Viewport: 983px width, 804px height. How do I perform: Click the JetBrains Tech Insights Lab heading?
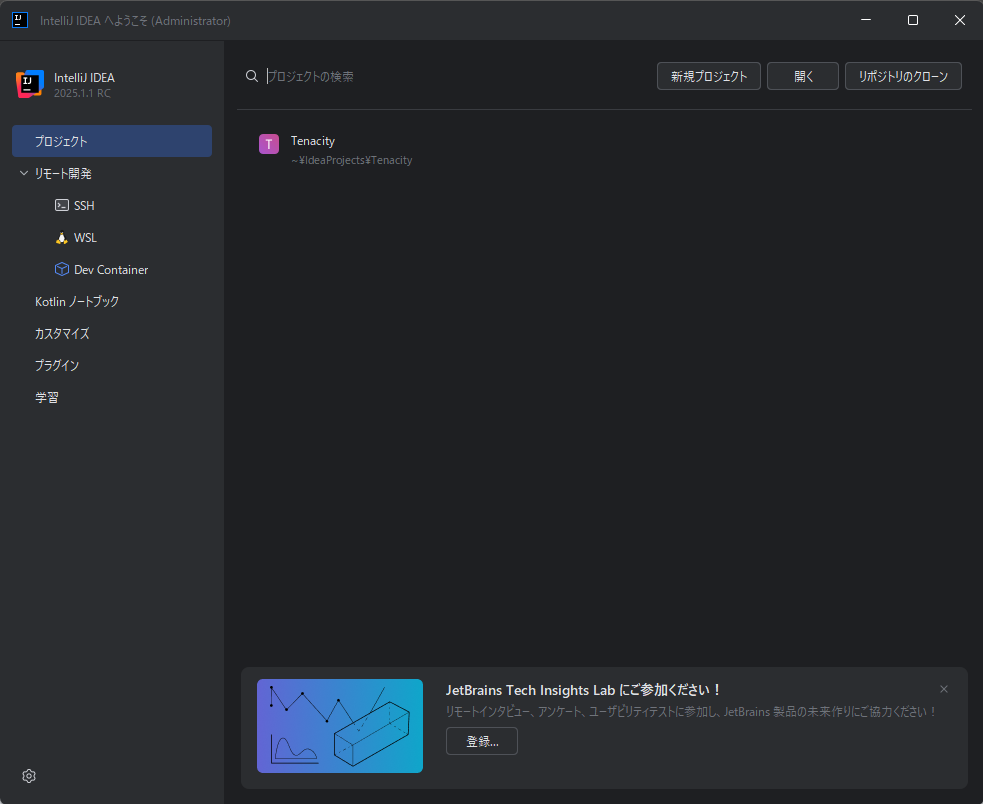582,690
